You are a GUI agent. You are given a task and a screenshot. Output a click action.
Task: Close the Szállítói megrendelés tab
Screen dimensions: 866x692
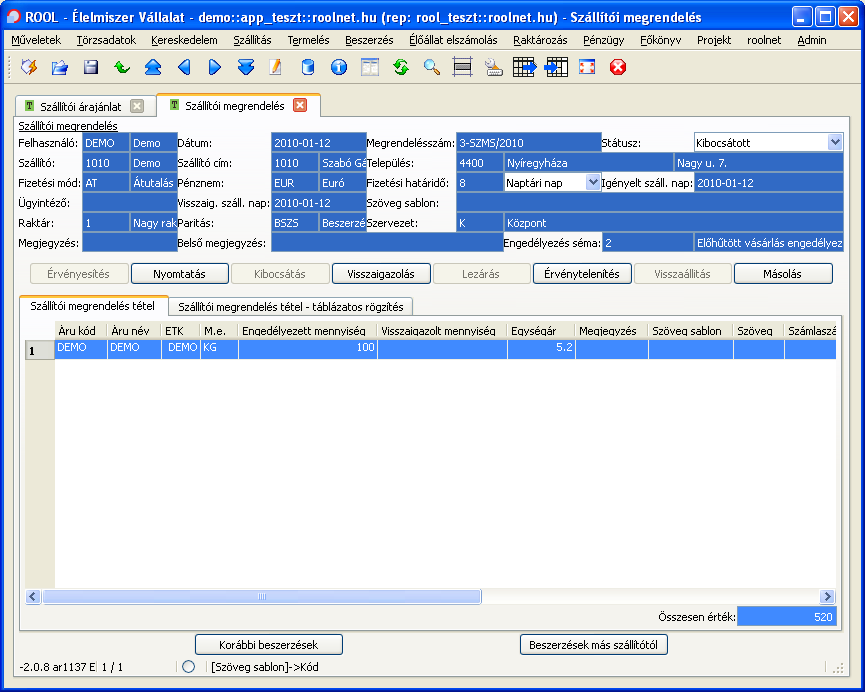(x=300, y=105)
